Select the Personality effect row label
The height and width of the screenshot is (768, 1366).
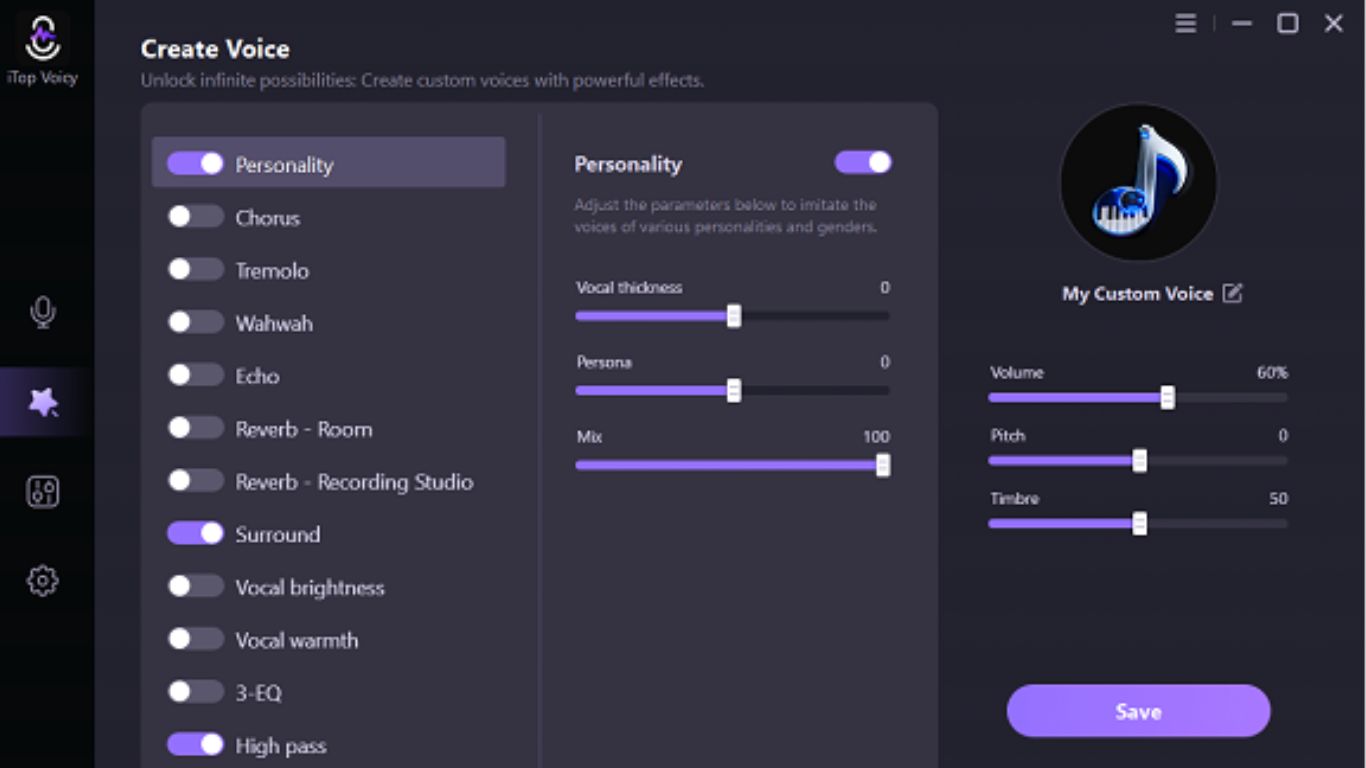(x=284, y=165)
